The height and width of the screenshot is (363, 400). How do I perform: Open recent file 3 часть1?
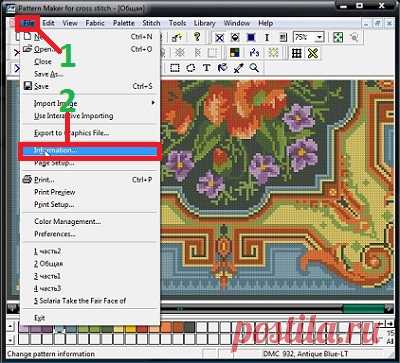pyautogui.click(x=90, y=276)
